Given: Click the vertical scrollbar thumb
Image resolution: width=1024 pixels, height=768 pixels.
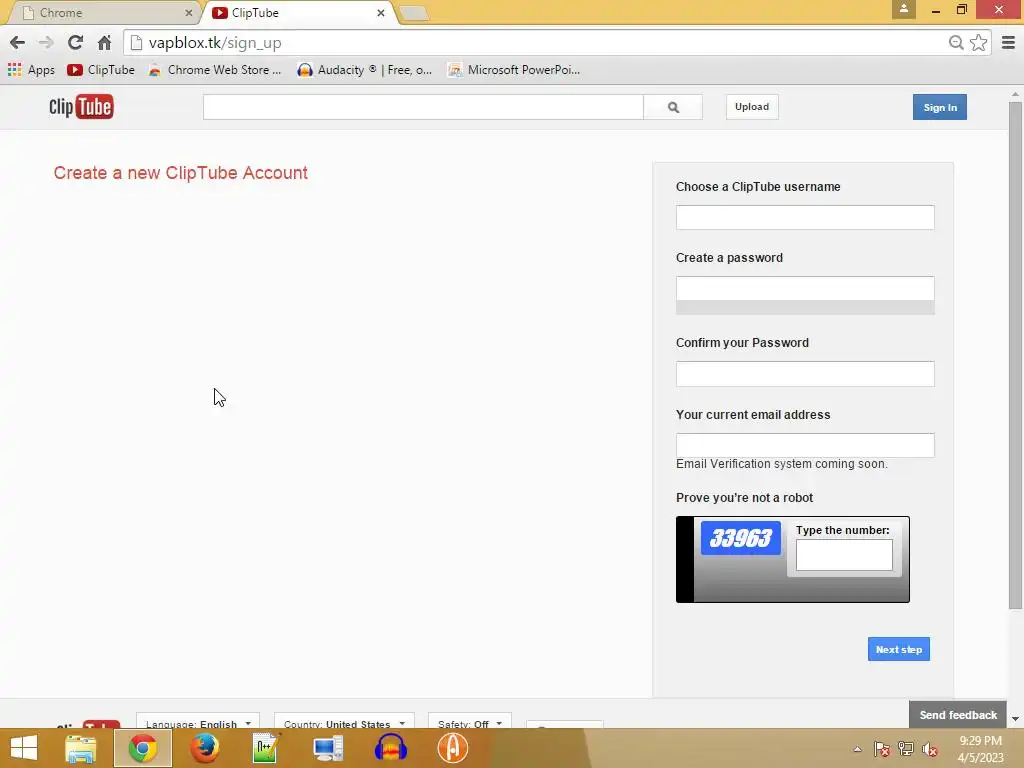Looking at the screenshot, I should pyautogui.click(x=1015, y=356).
